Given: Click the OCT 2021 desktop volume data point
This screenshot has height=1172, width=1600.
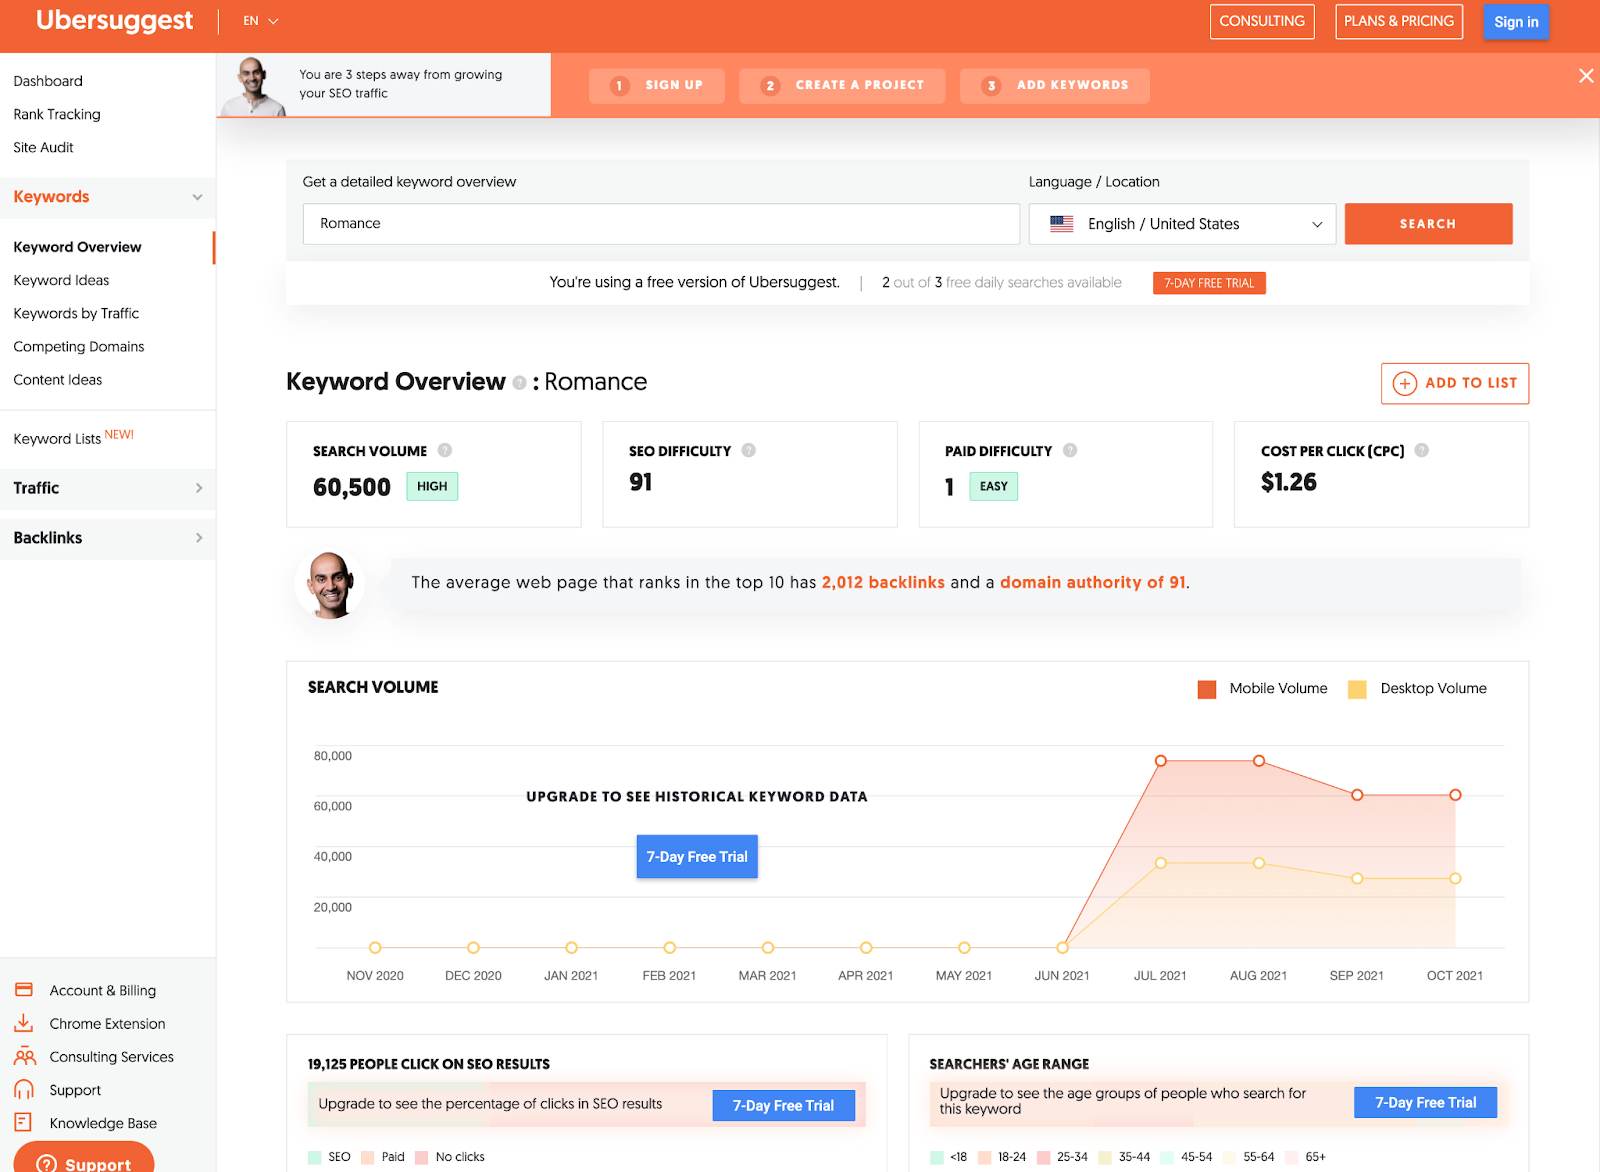Looking at the screenshot, I should click(x=1455, y=878).
